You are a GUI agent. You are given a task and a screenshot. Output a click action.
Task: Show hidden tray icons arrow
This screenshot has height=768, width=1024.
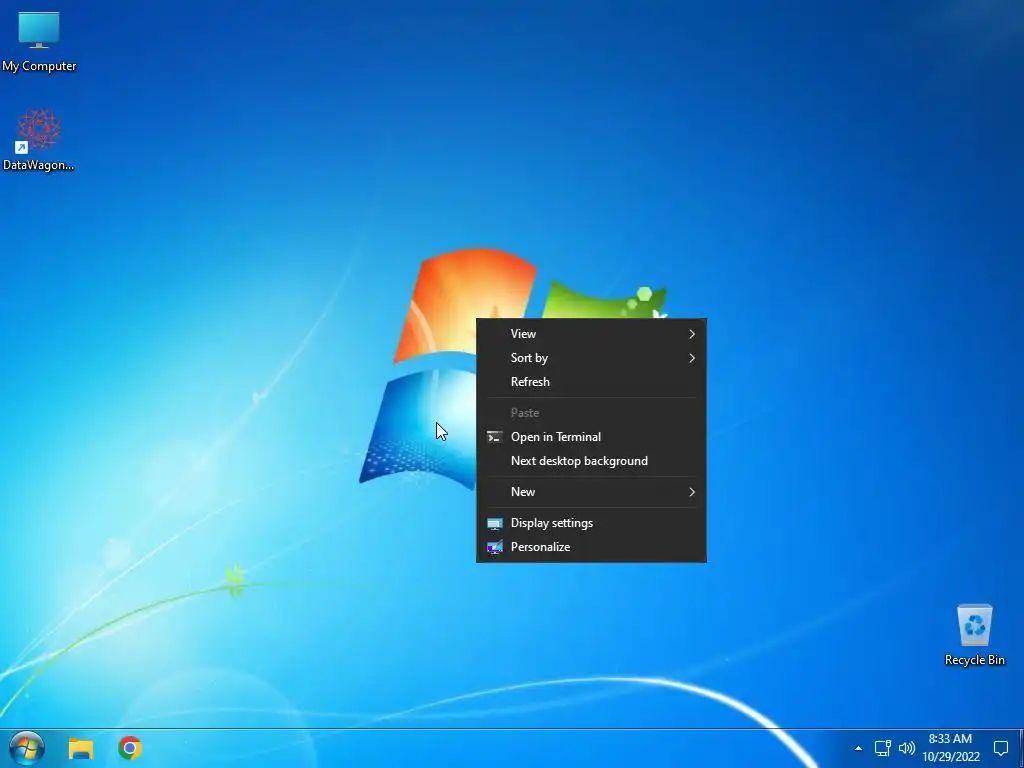[x=858, y=748]
